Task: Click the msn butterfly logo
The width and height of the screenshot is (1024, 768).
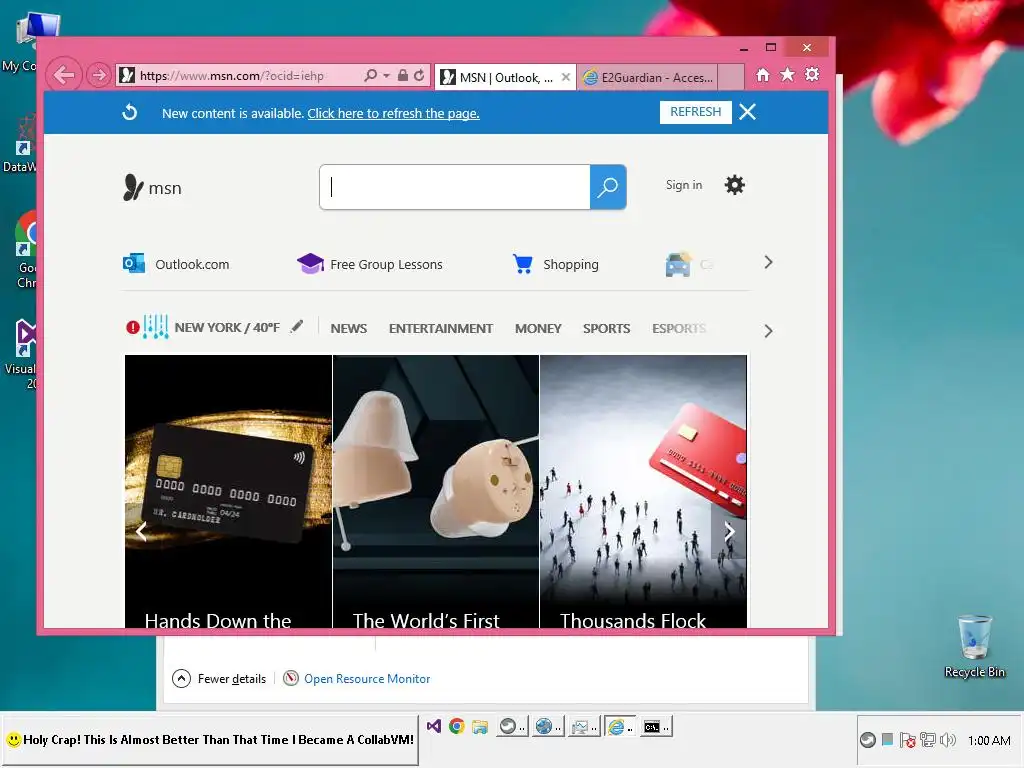Action: (x=152, y=187)
